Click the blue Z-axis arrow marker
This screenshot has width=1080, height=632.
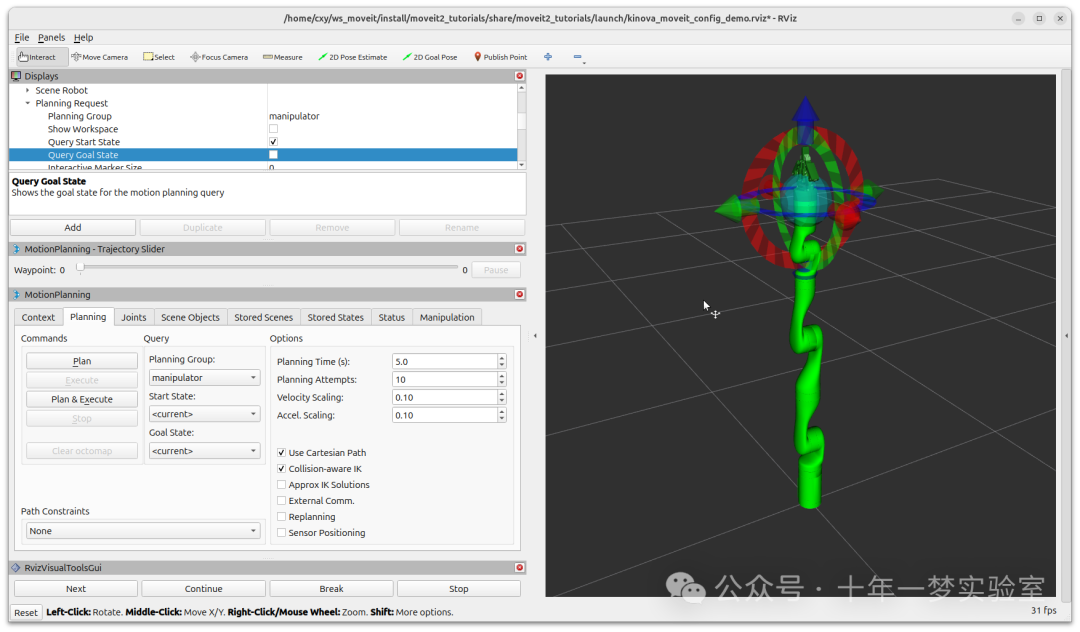804,112
